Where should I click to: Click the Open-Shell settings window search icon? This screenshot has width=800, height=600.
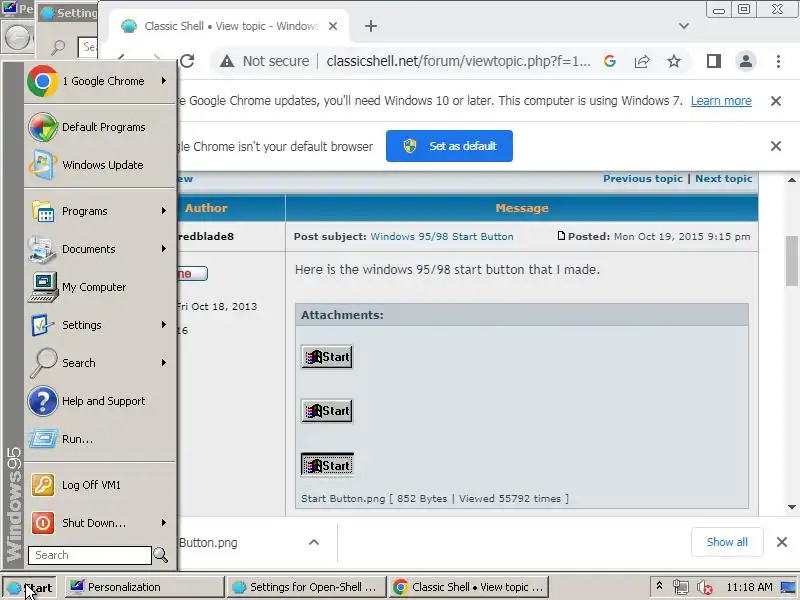coord(58,48)
